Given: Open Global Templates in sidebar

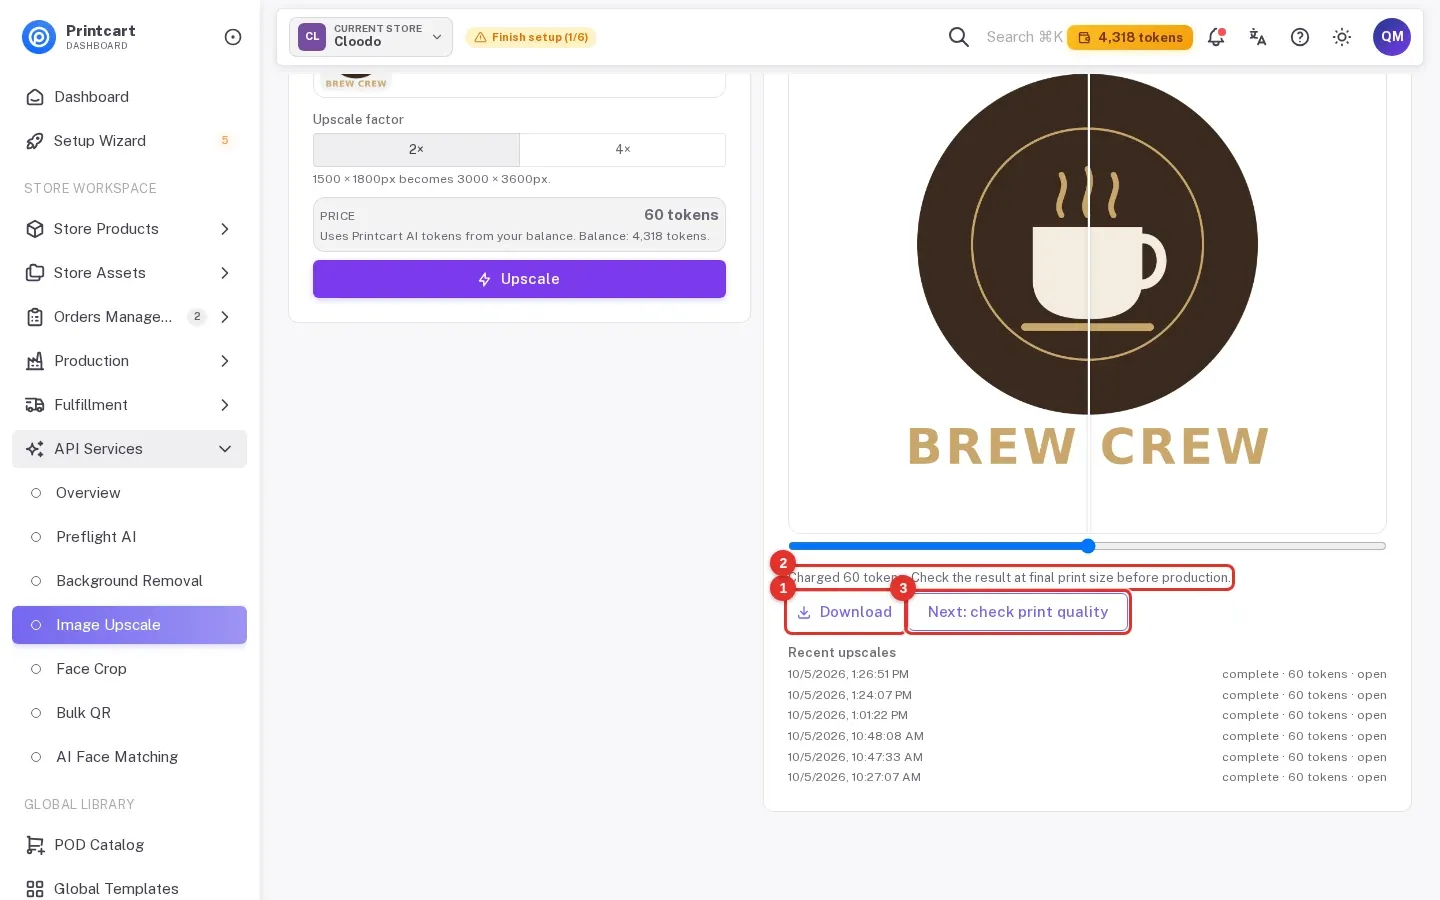Looking at the screenshot, I should click(x=130, y=889).
